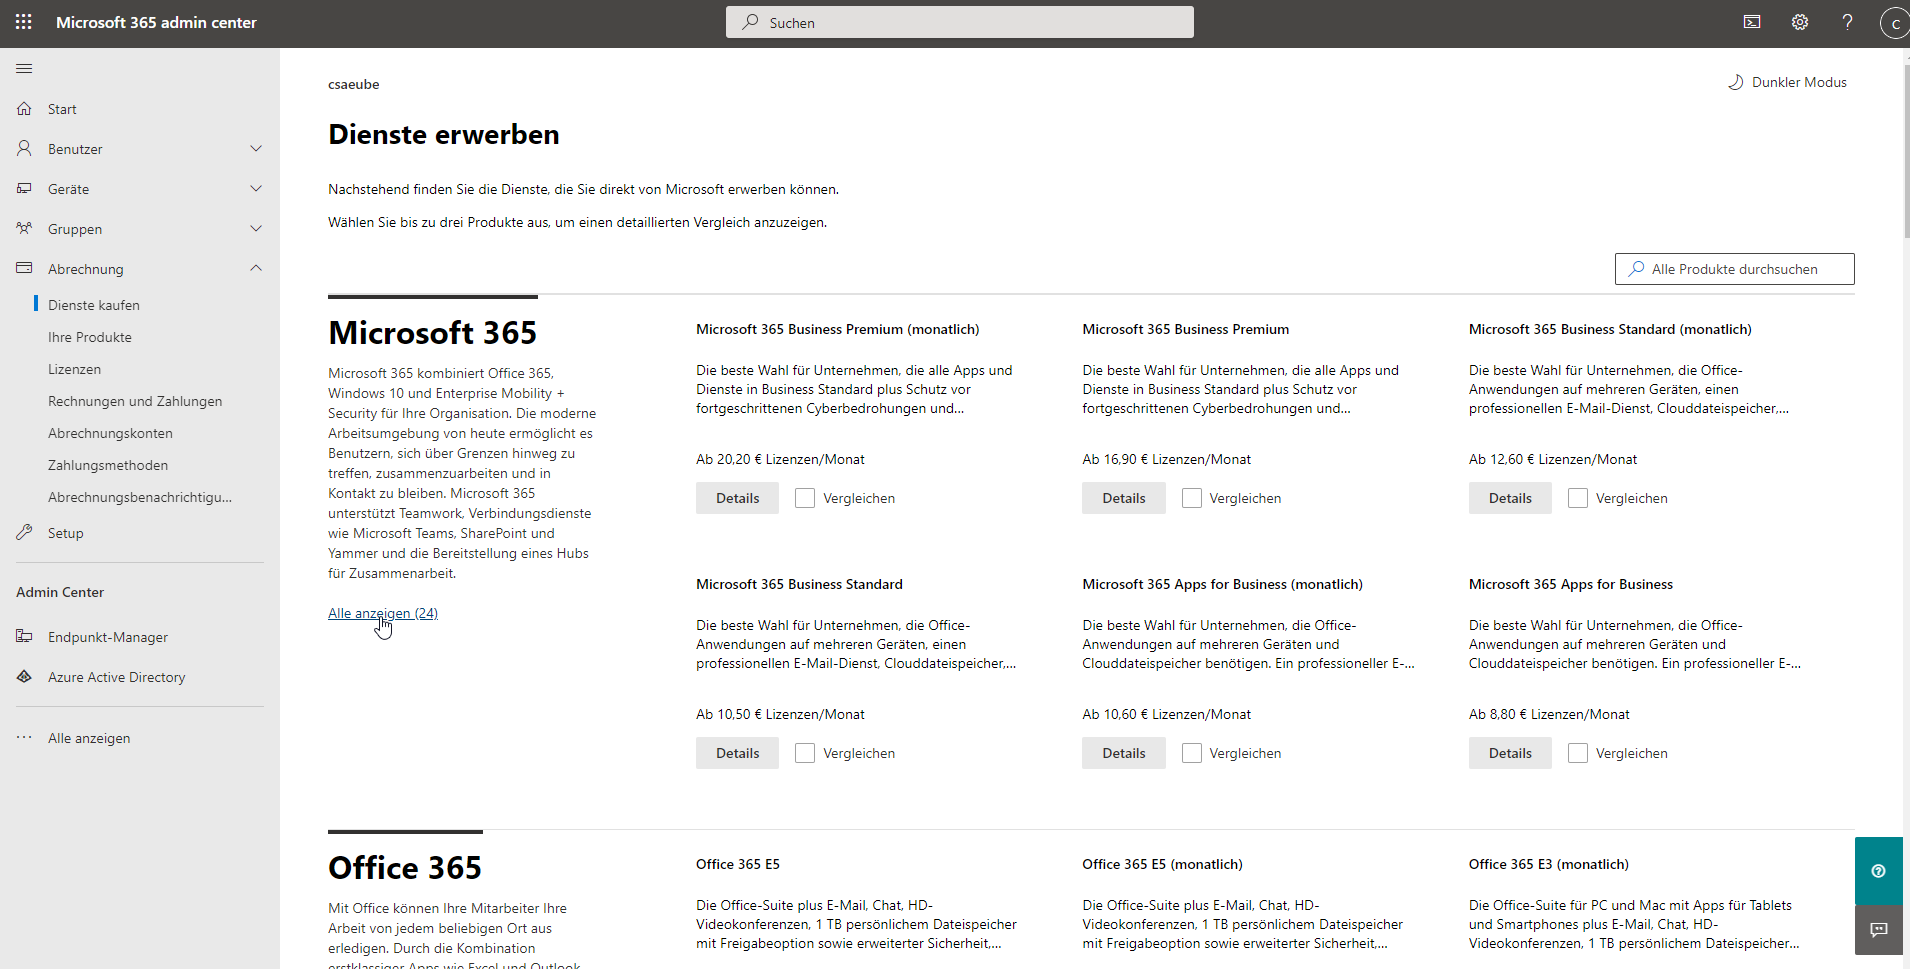The image size is (1910, 969).
Task: Click the Setup wrench icon
Action: [24, 532]
